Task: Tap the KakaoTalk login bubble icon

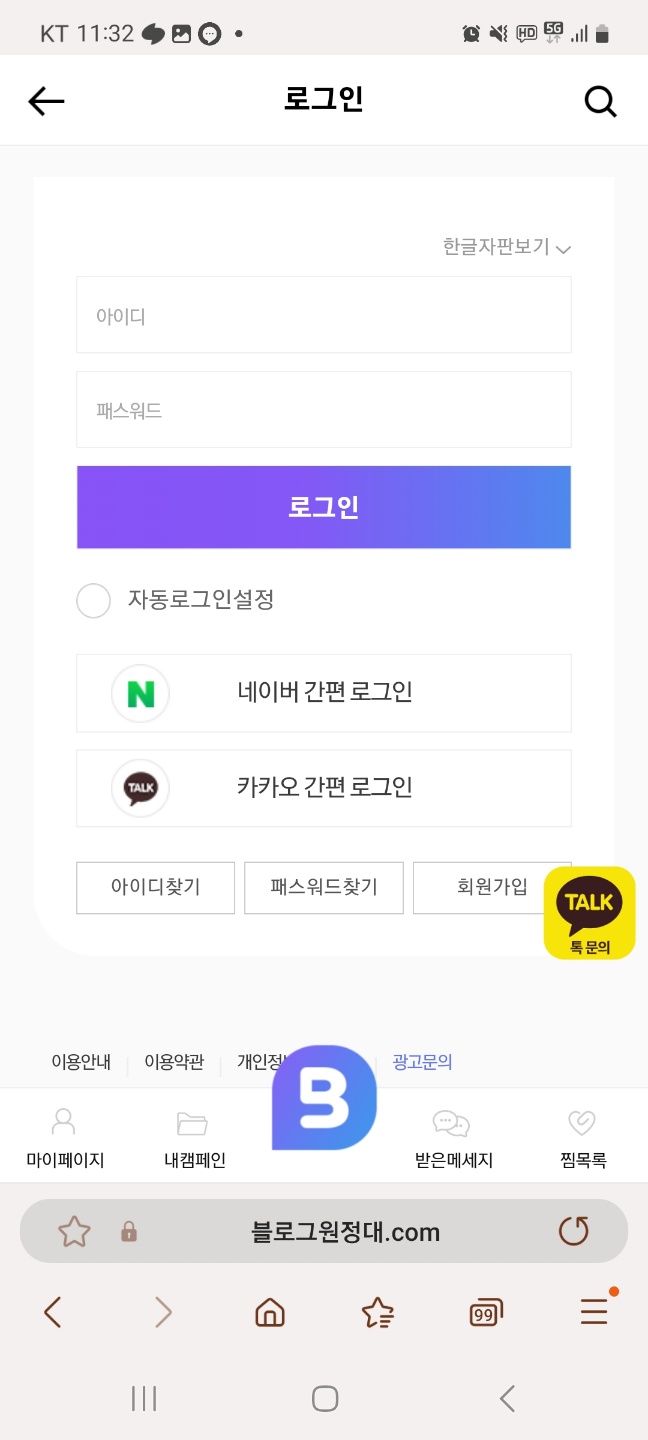Action: 140,788
